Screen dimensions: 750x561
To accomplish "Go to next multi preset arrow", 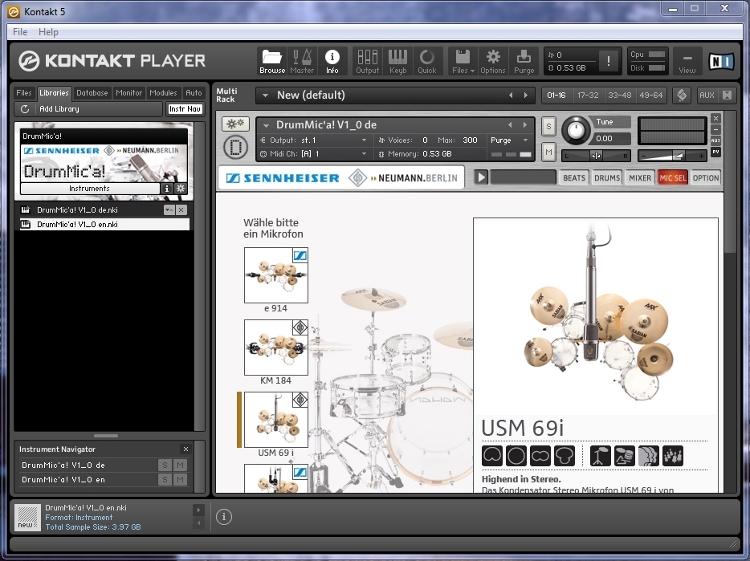I will pos(526,95).
